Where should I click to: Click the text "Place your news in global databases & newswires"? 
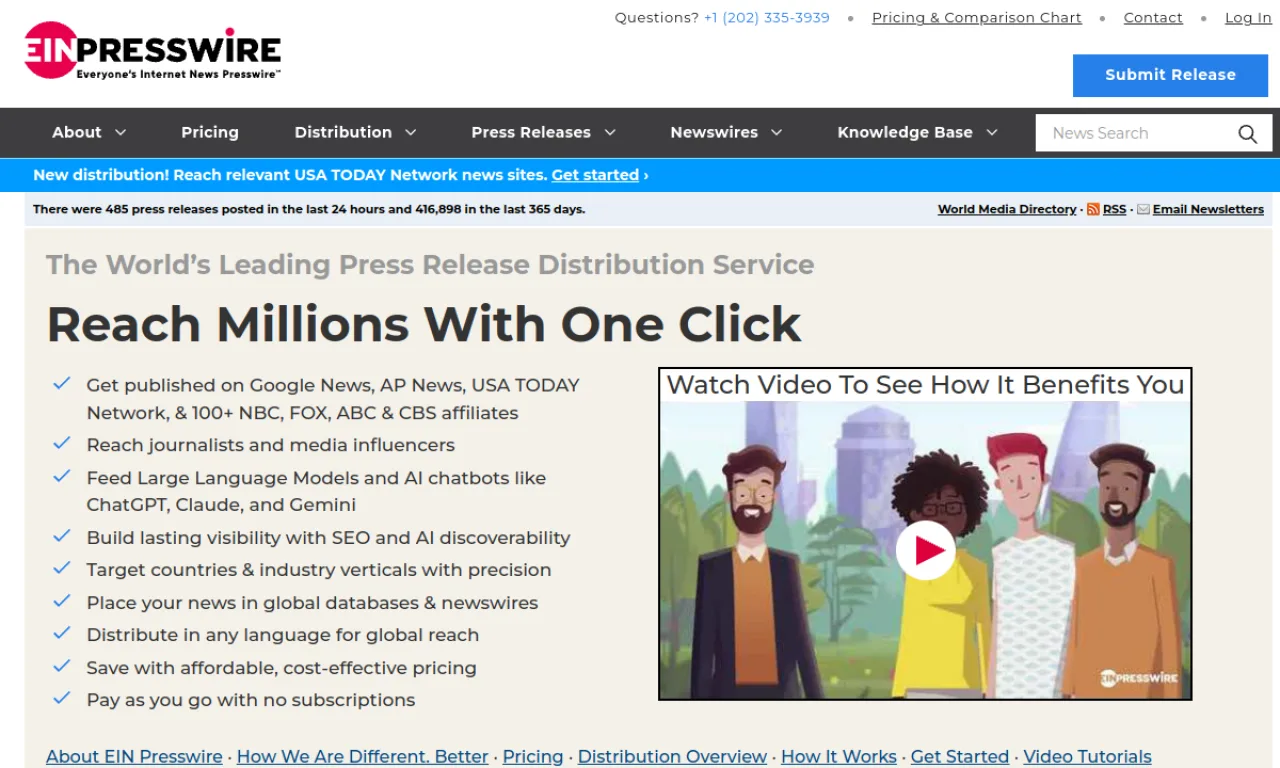(312, 603)
